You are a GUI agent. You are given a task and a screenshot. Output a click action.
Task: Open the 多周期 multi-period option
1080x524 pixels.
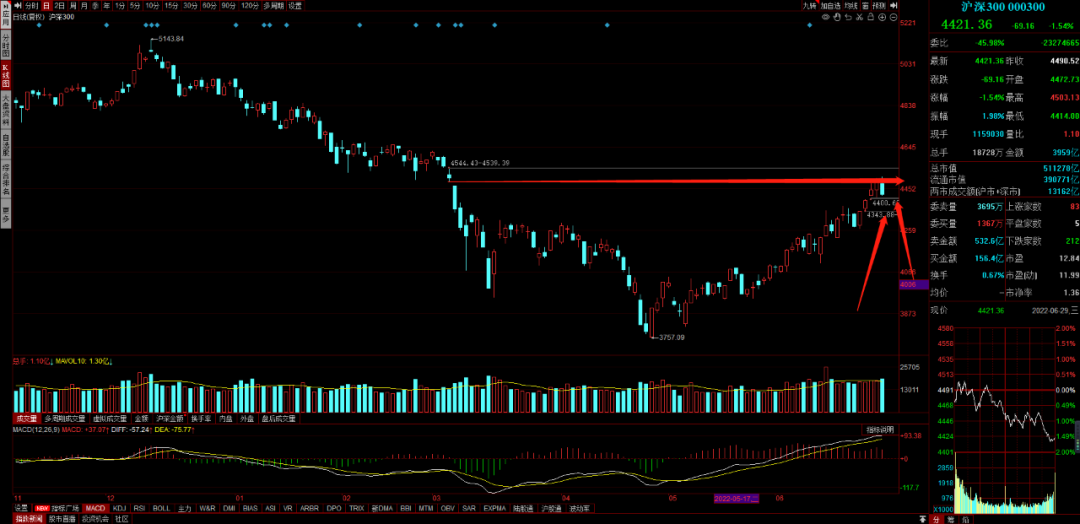pos(273,5)
